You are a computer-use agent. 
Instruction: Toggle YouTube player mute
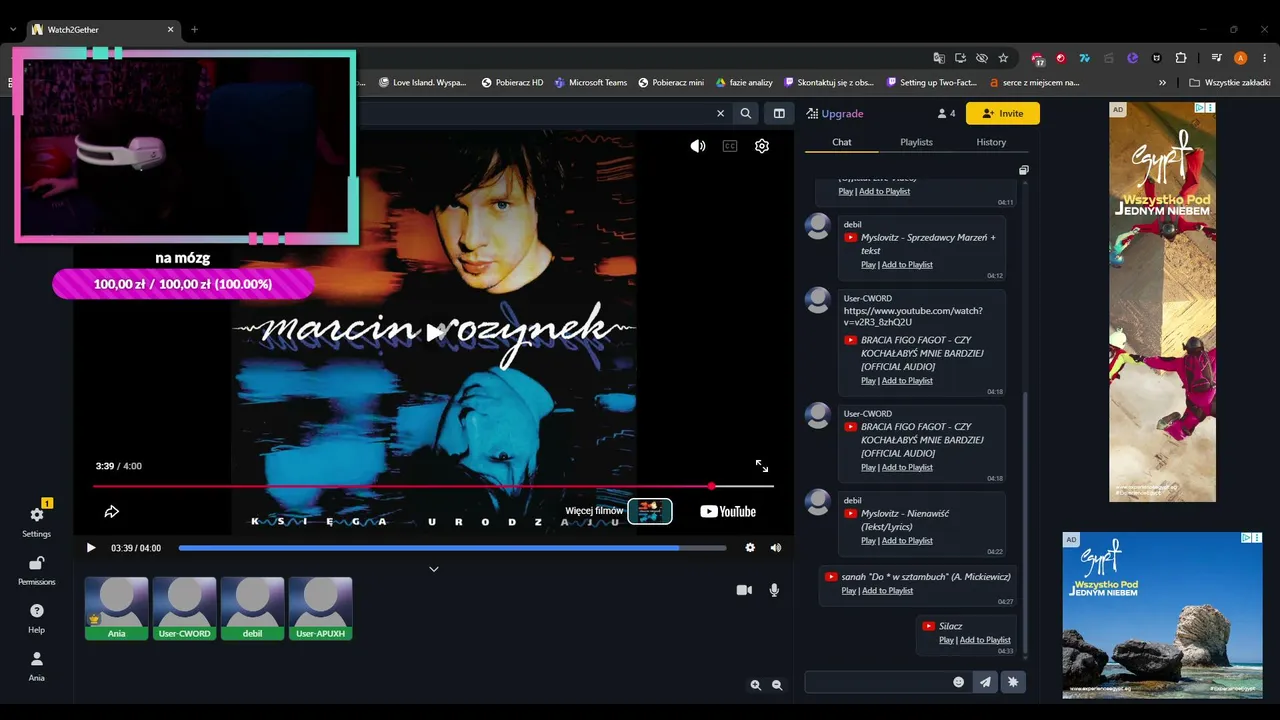click(x=698, y=146)
